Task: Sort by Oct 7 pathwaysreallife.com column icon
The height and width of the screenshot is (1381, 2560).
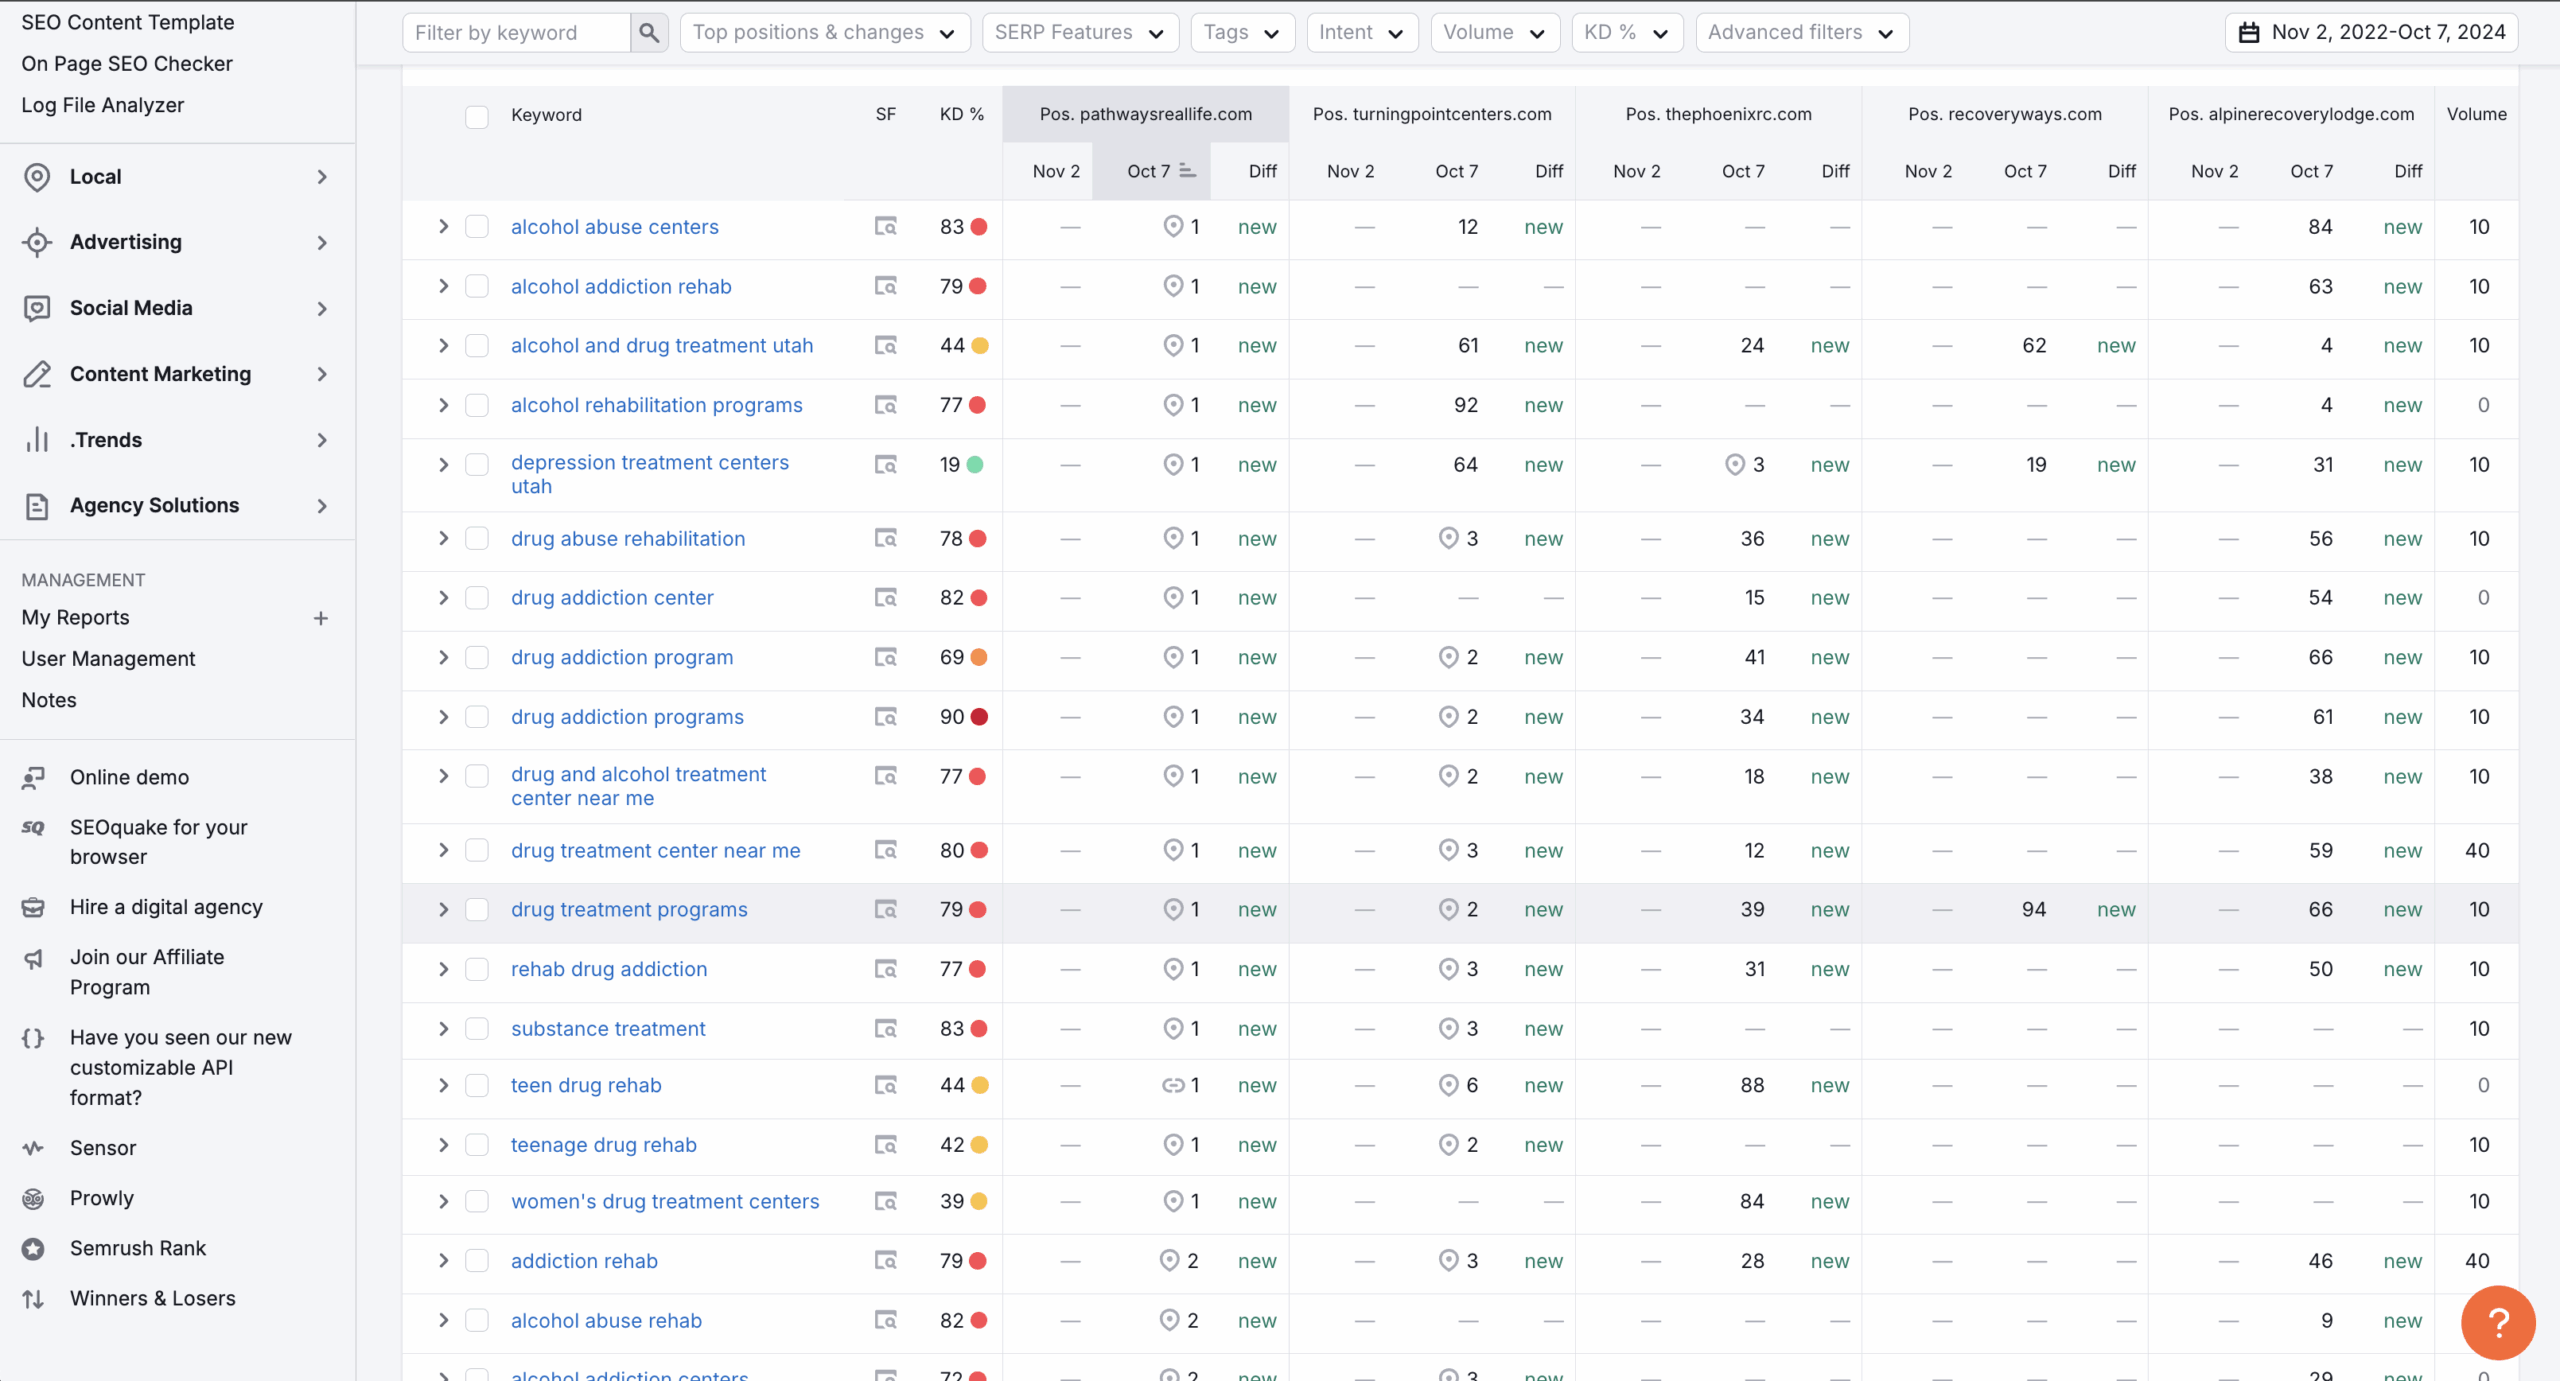Action: tap(1187, 171)
